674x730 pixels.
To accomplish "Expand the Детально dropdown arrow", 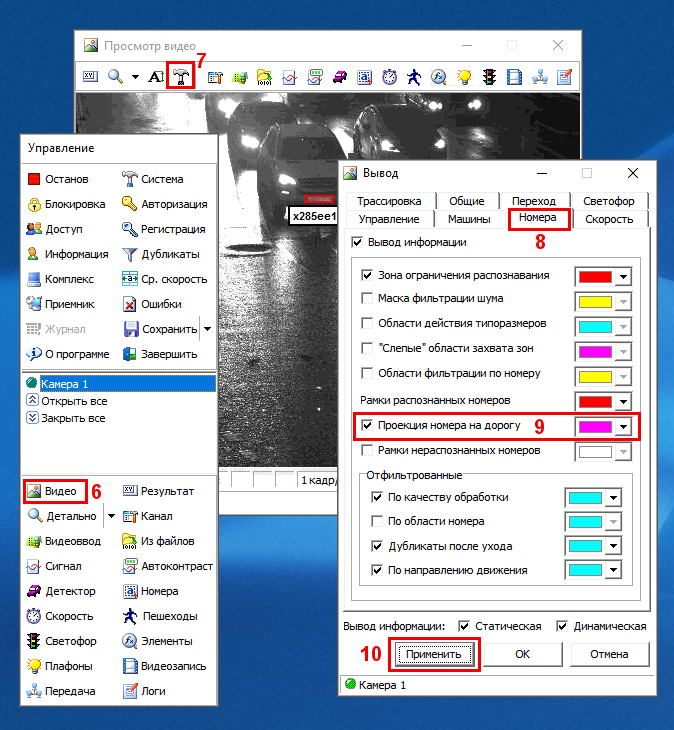I will coord(111,516).
